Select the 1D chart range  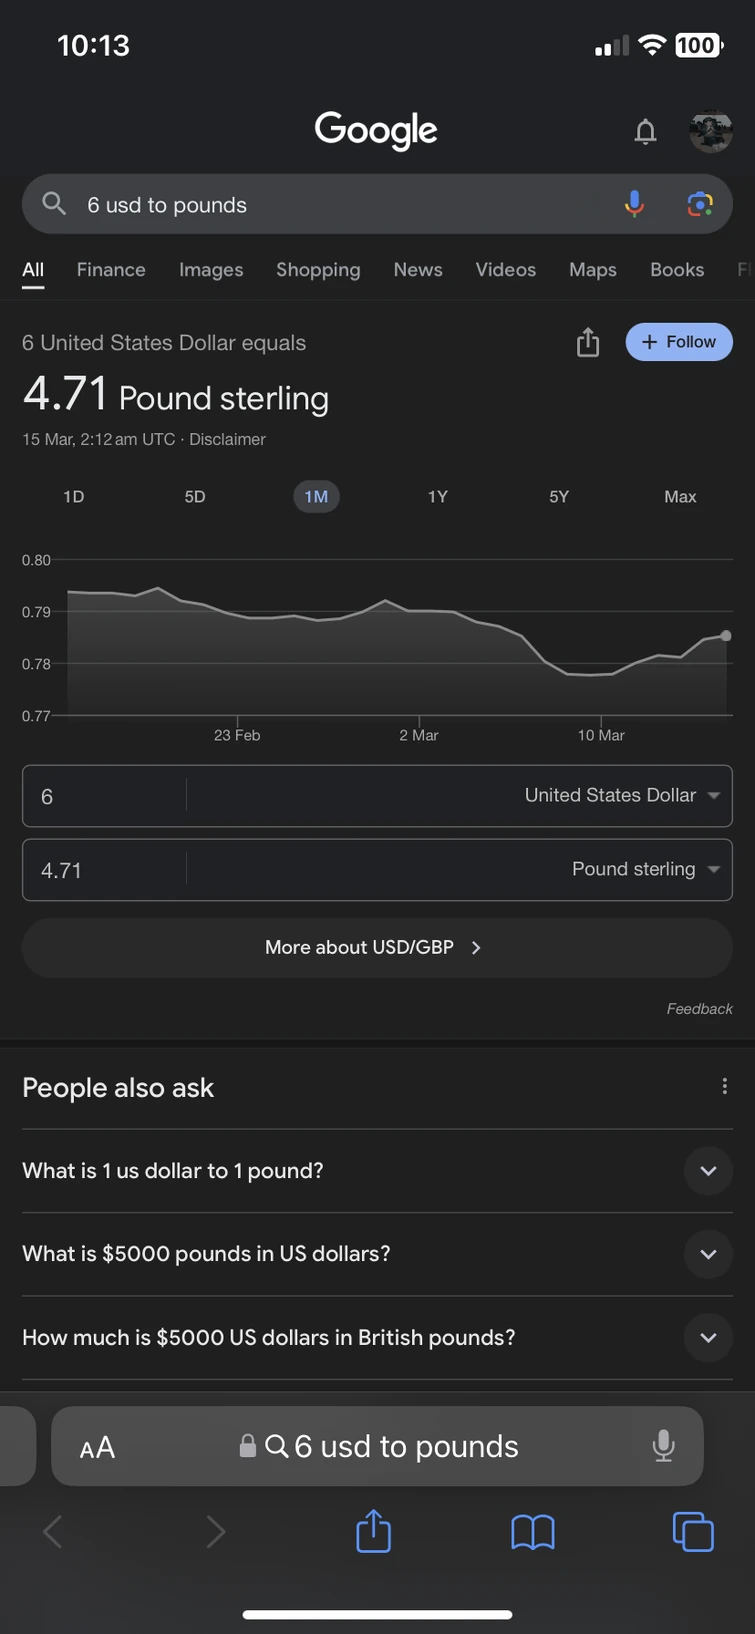(74, 497)
